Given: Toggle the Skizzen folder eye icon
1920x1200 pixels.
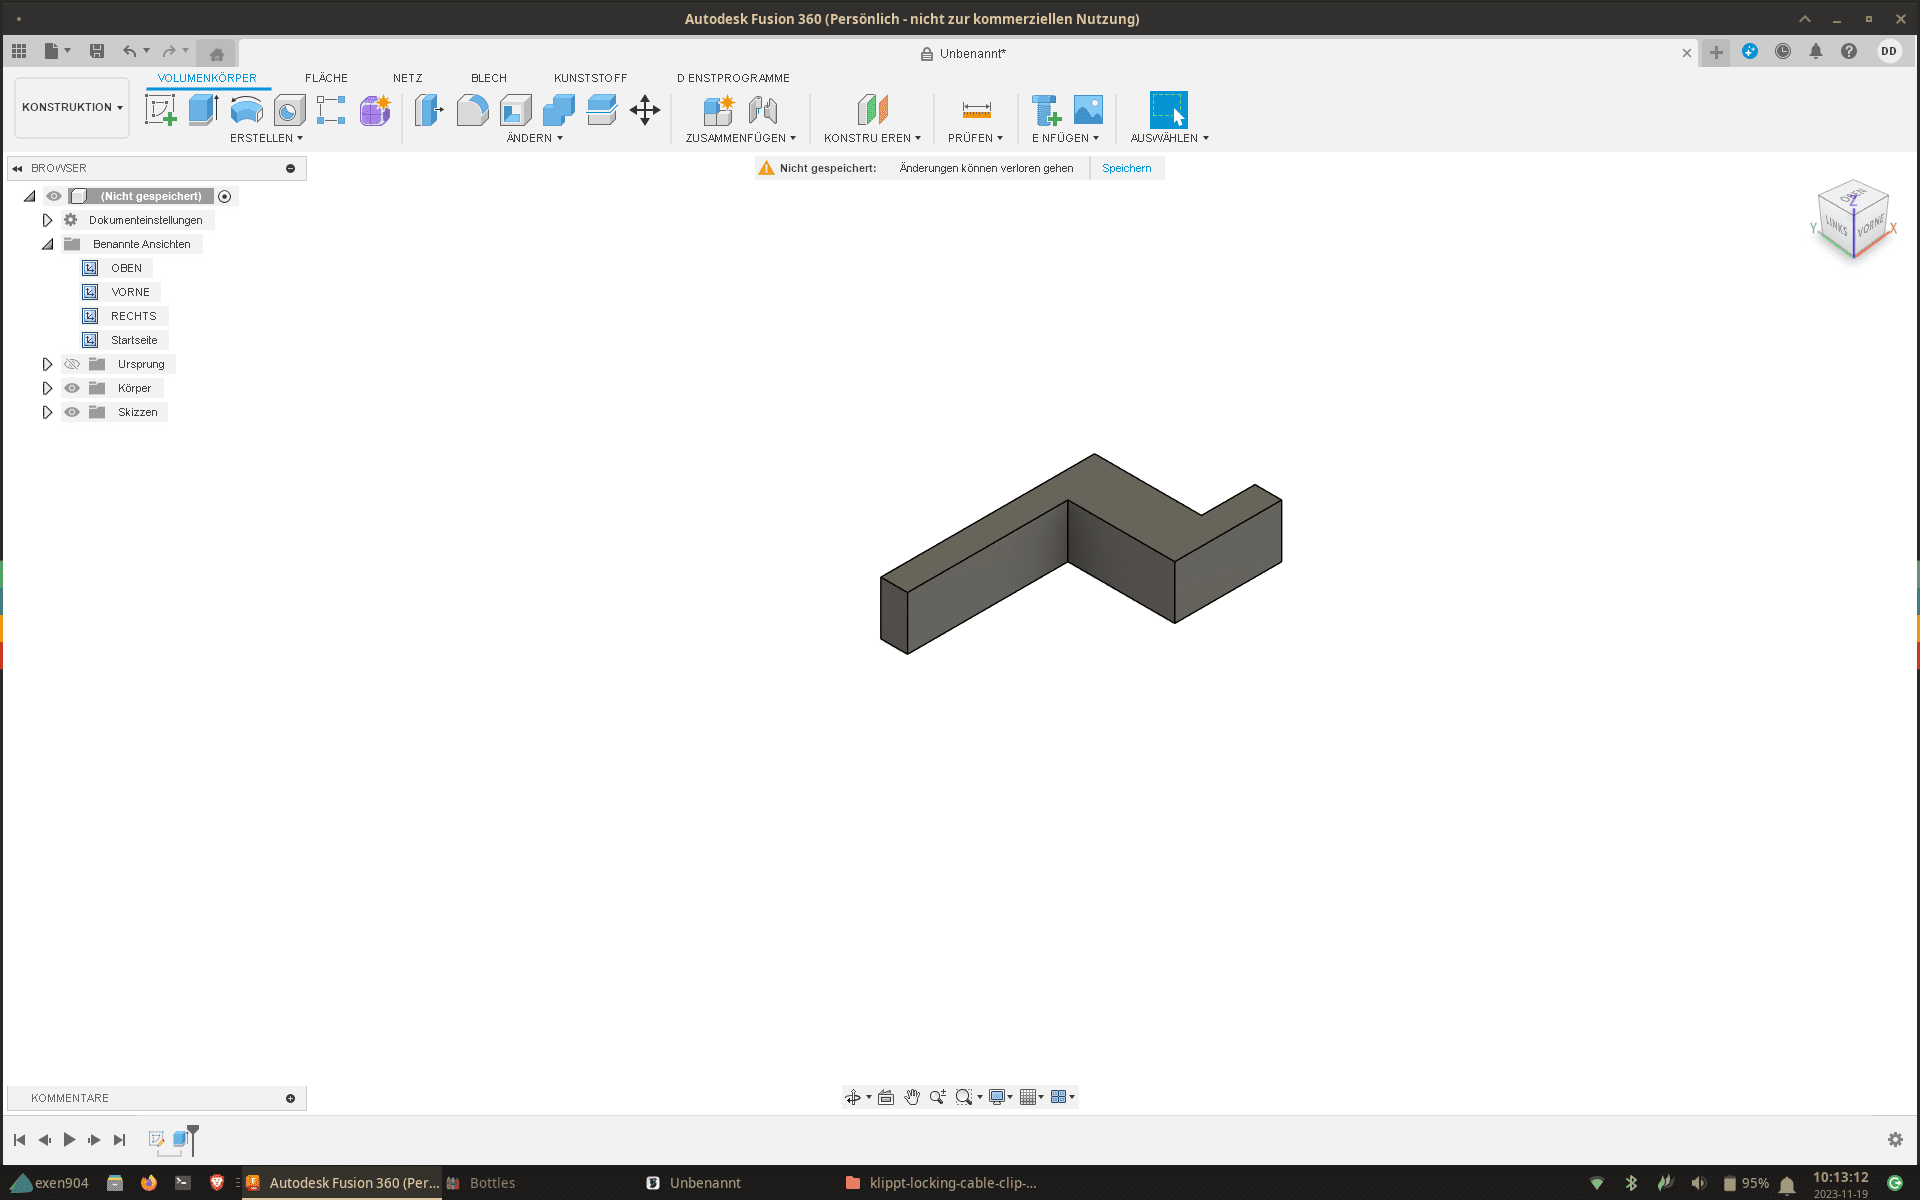Looking at the screenshot, I should 72,412.
